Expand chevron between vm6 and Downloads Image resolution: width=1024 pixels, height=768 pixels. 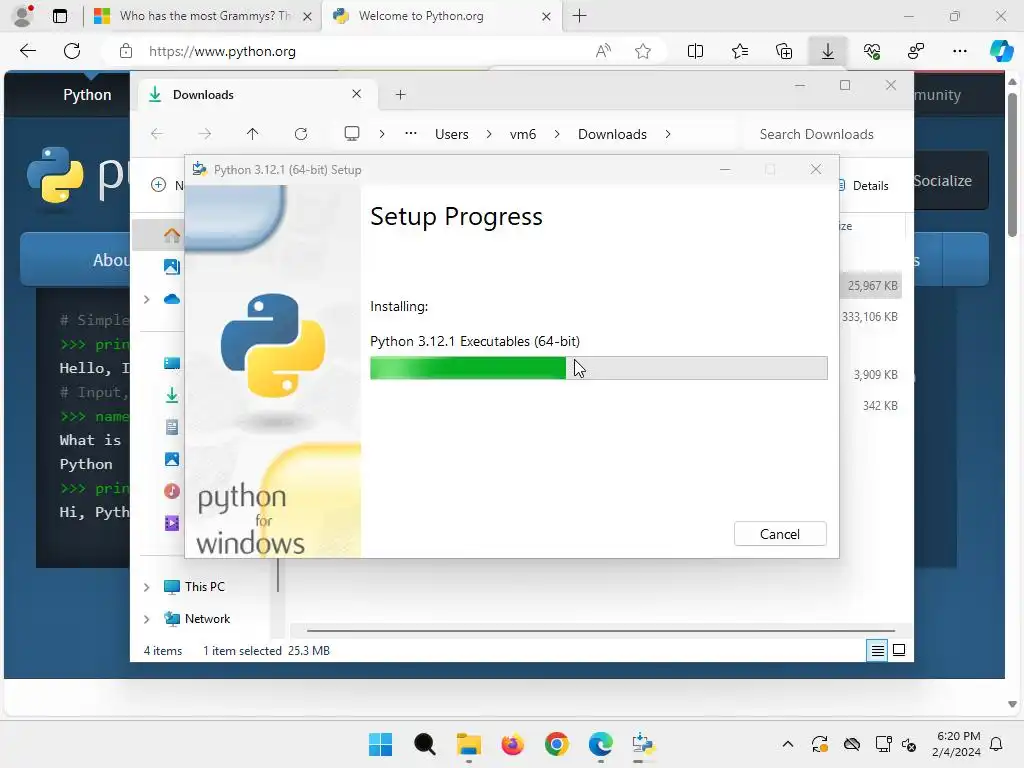tap(556, 134)
